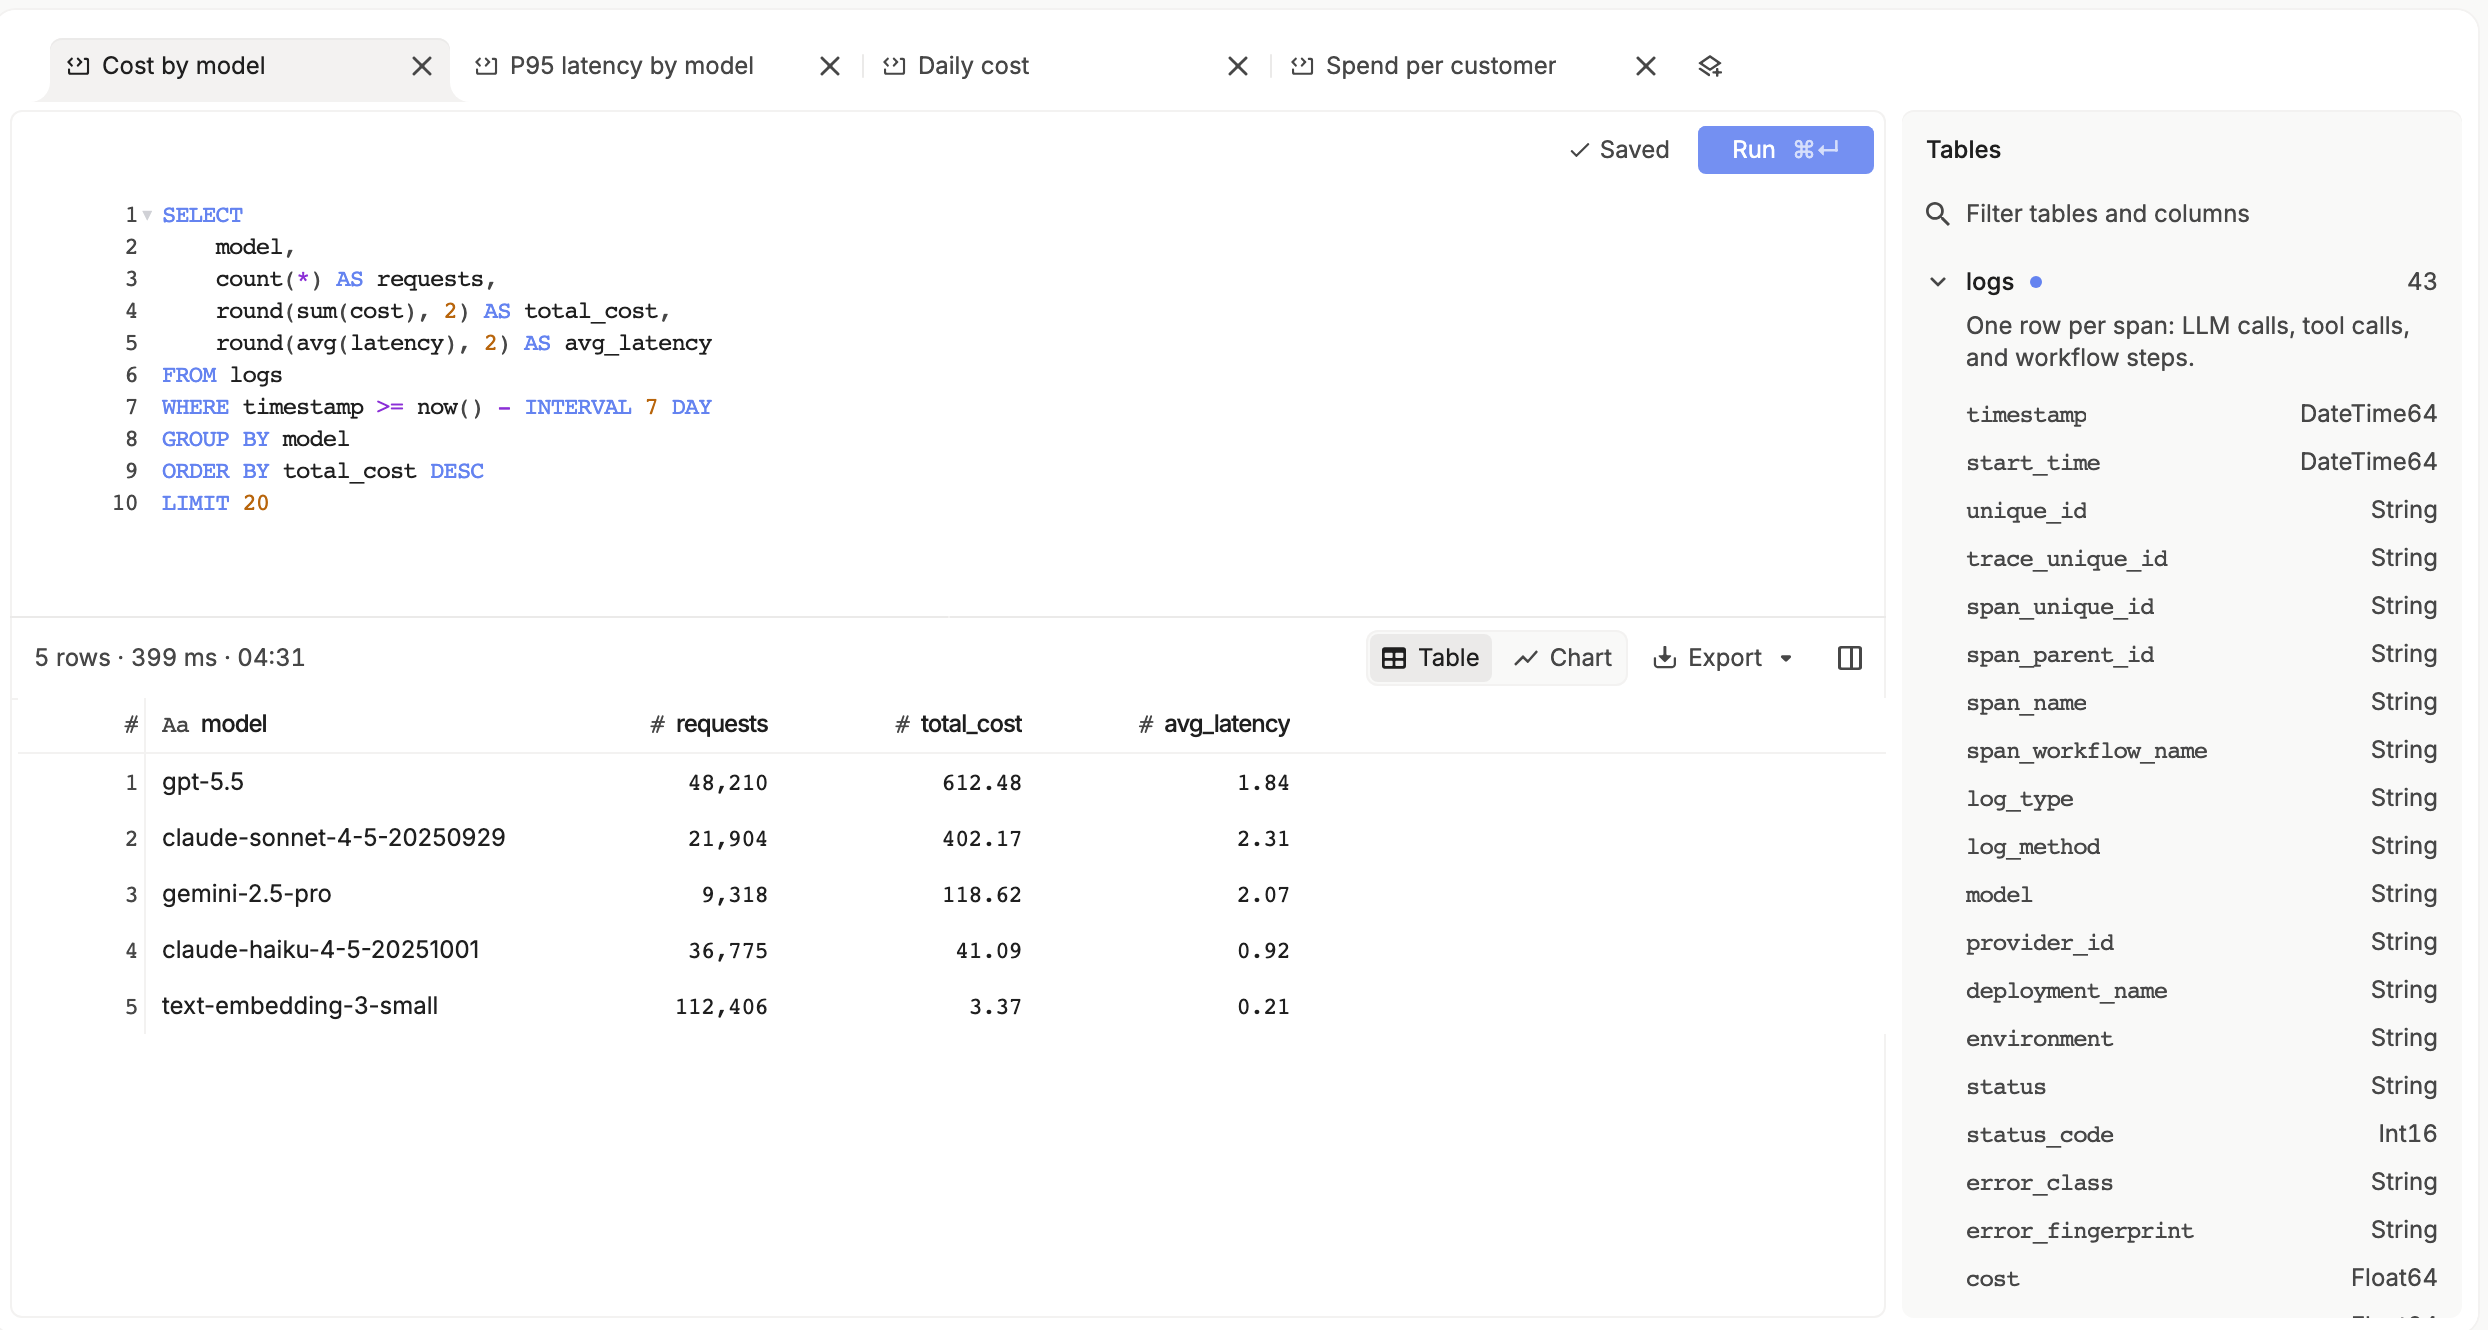Click the model column header

click(x=214, y=724)
